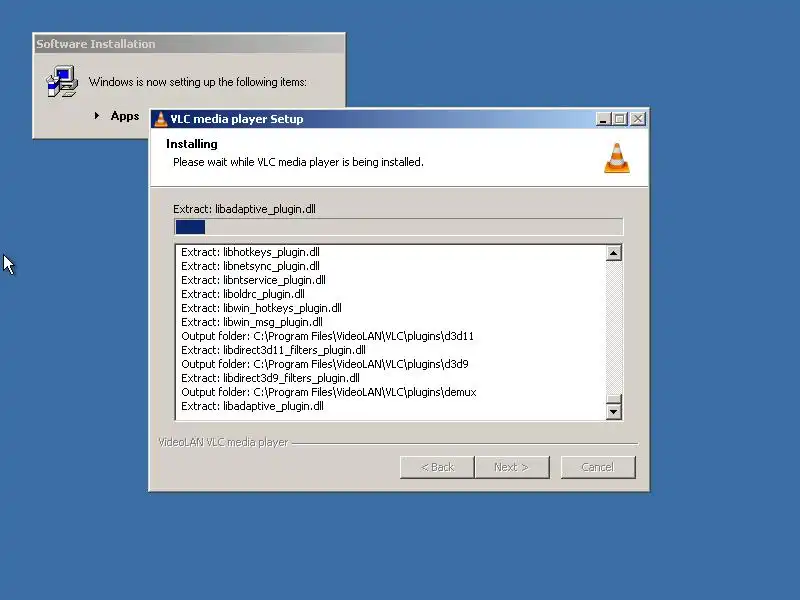Click the VLC cone icon in the title bar

(161, 119)
